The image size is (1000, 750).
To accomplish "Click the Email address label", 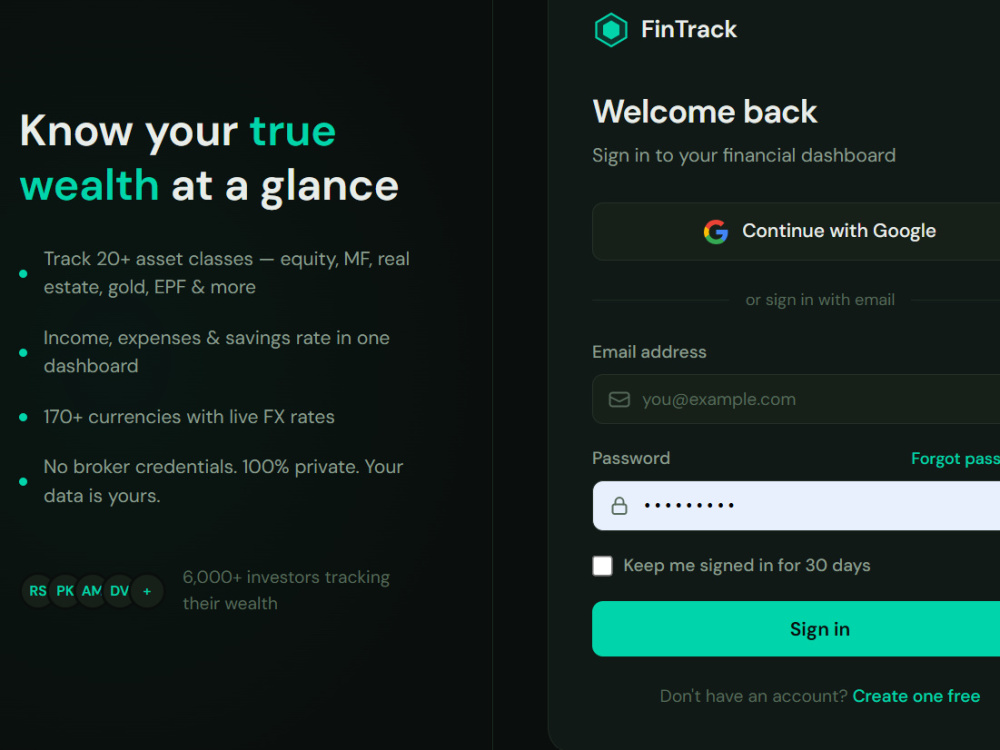I will (649, 352).
